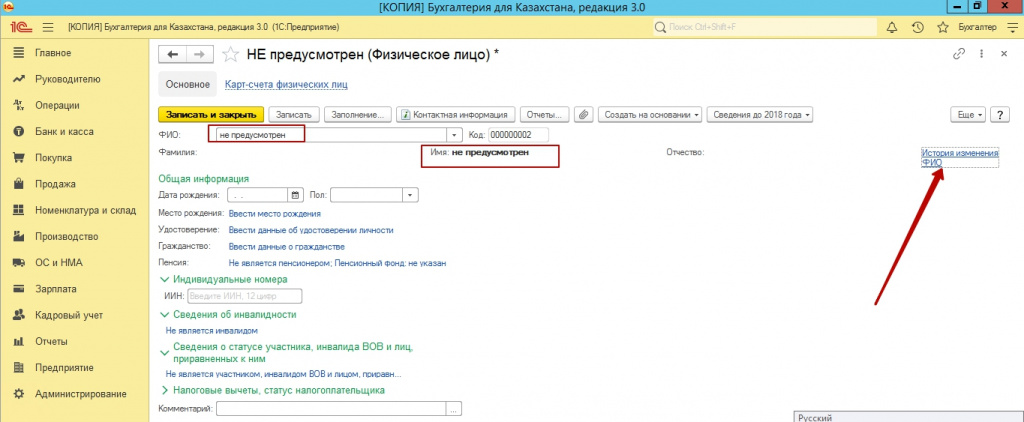Click Ввести данные о гражданстве link
The height and width of the screenshot is (422, 1024).
point(287,247)
